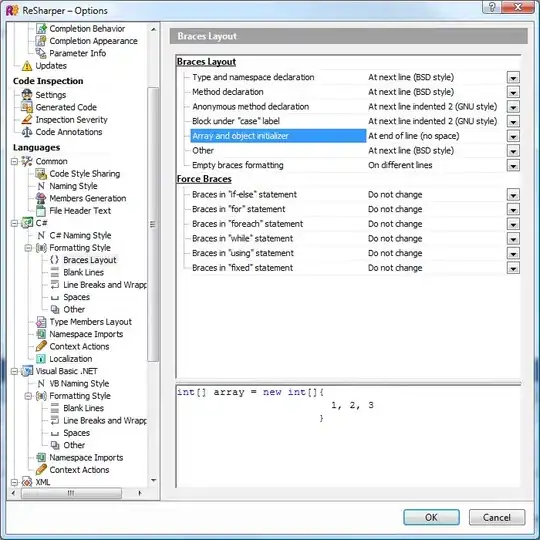The height and width of the screenshot is (540, 540).
Task: Click the Type Members Layout icon
Action: click(41, 322)
